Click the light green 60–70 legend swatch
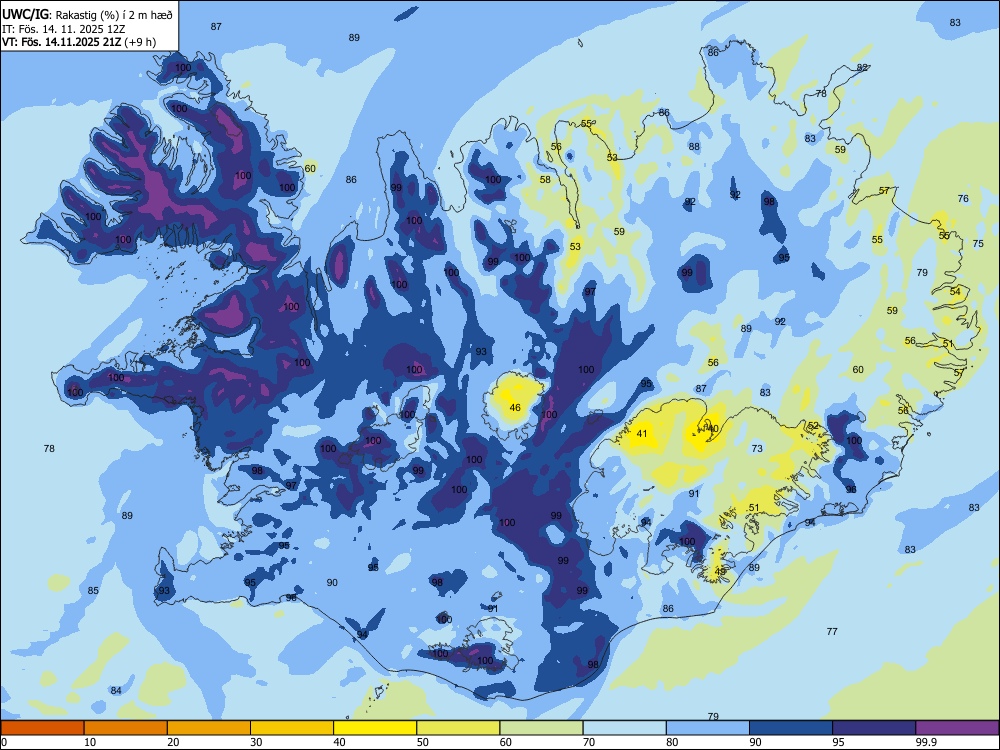This screenshot has width=1000, height=750. point(541,728)
